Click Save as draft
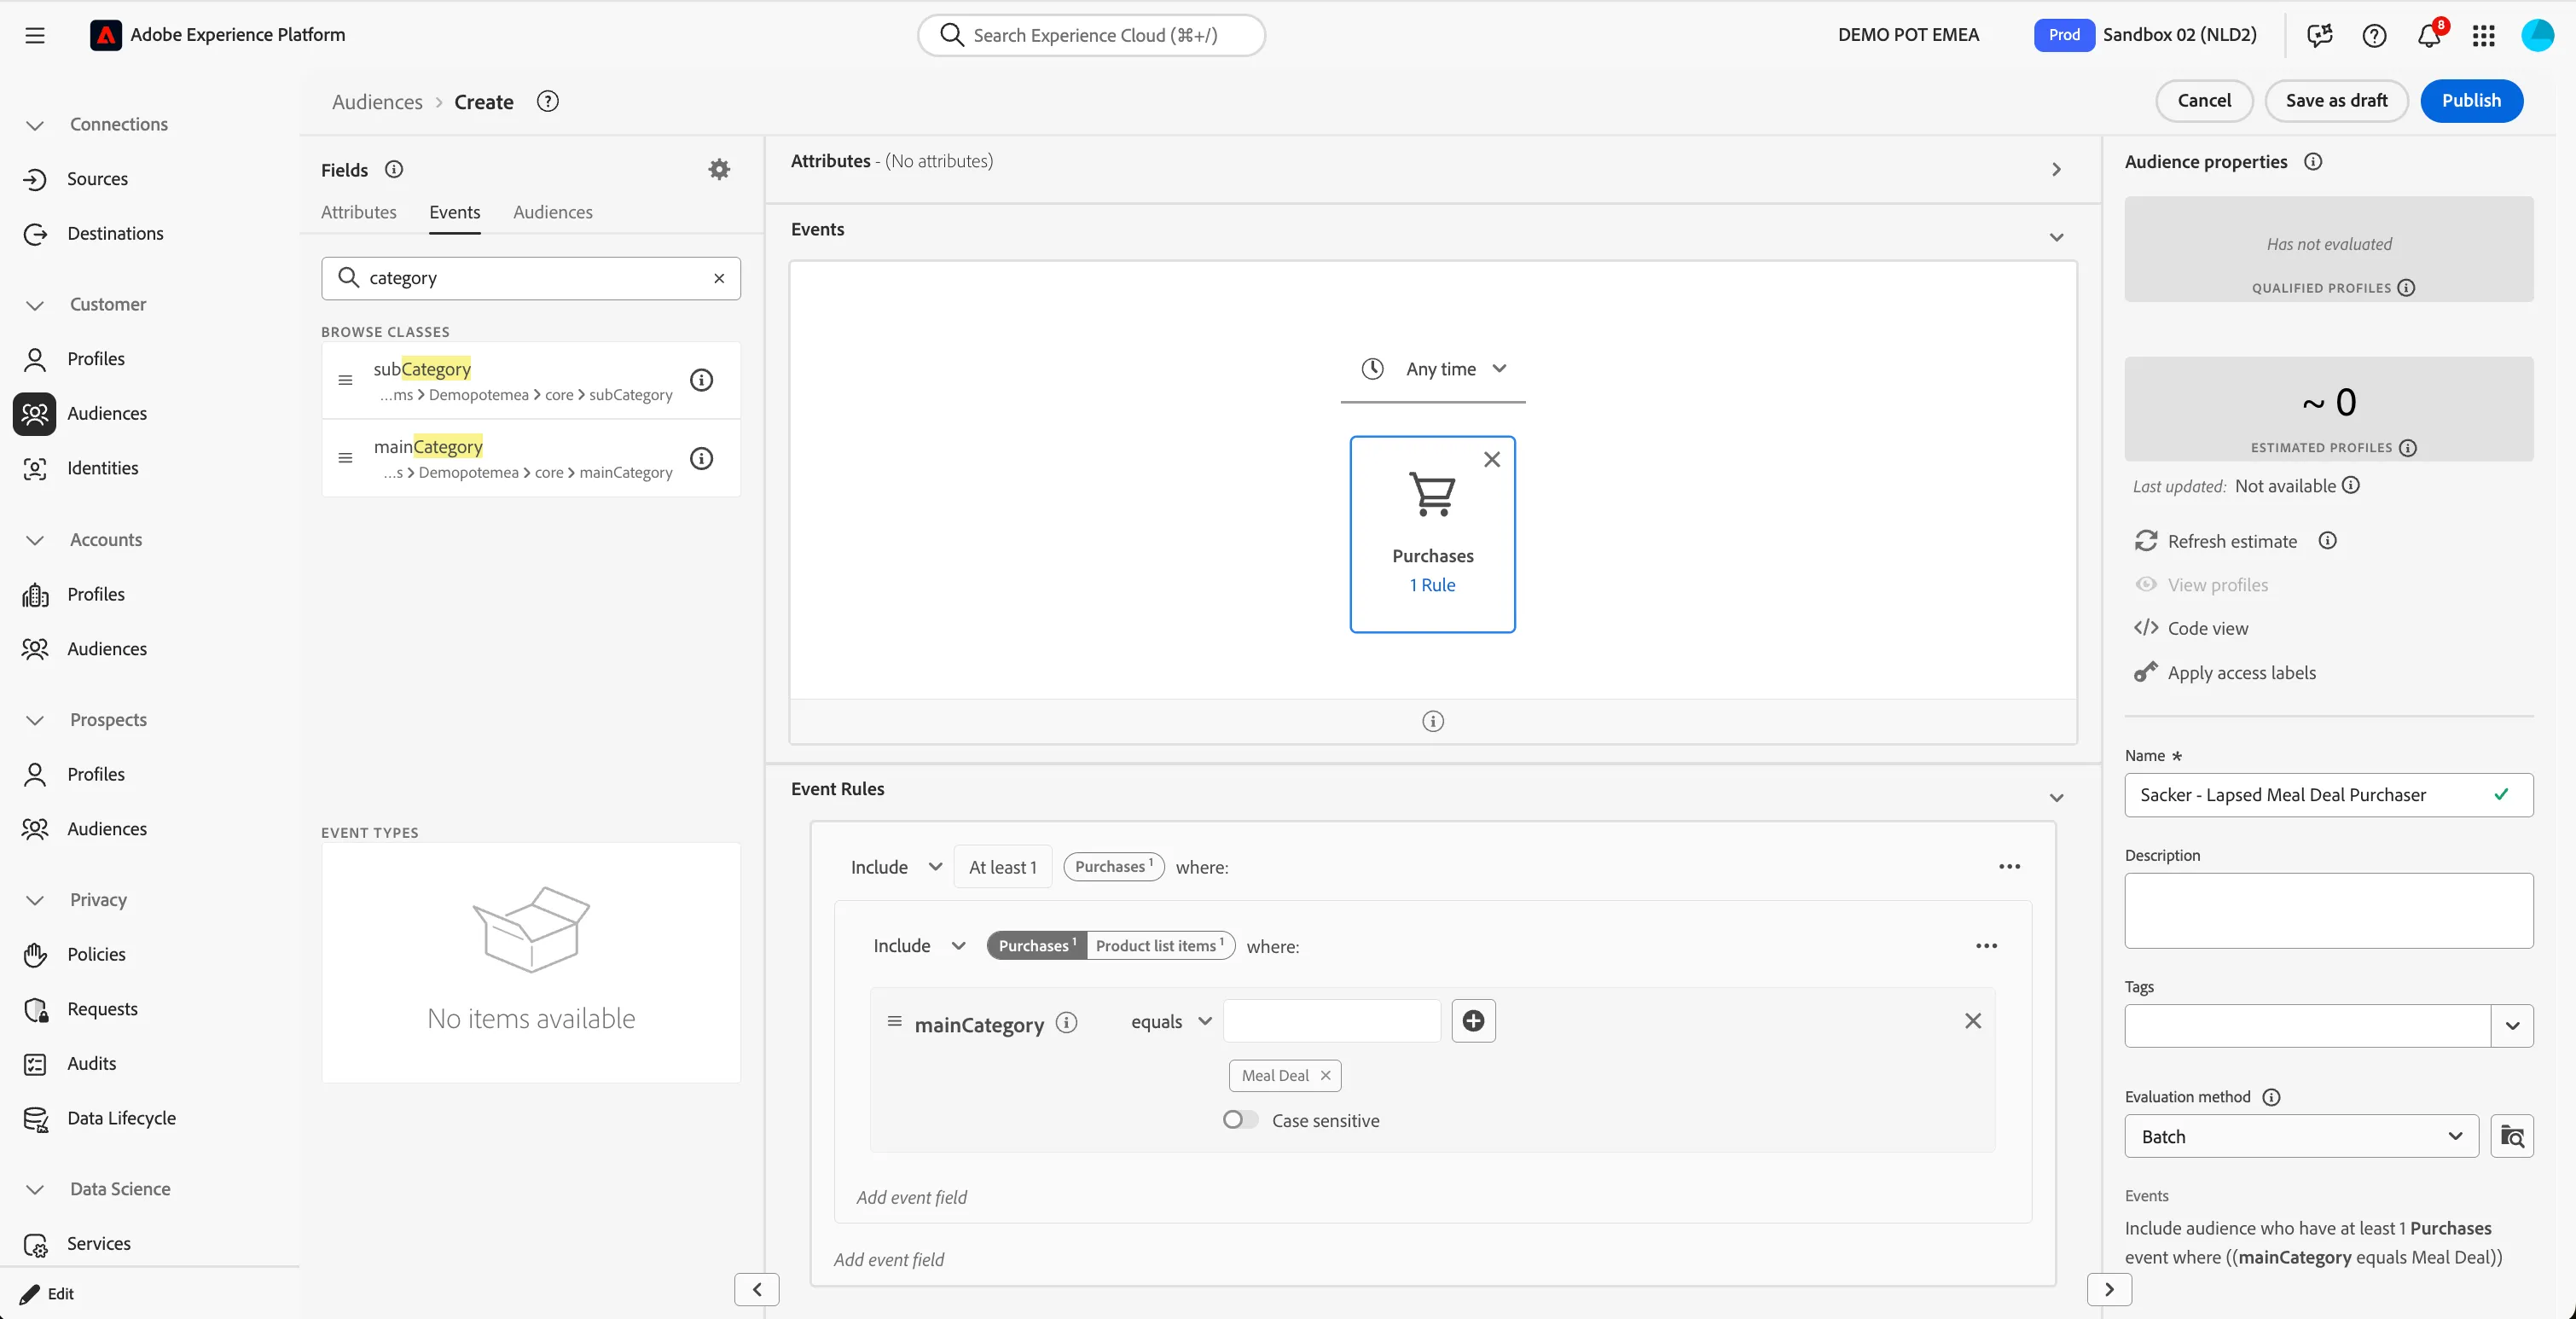The width and height of the screenshot is (2576, 1319). coord(2336,100)
